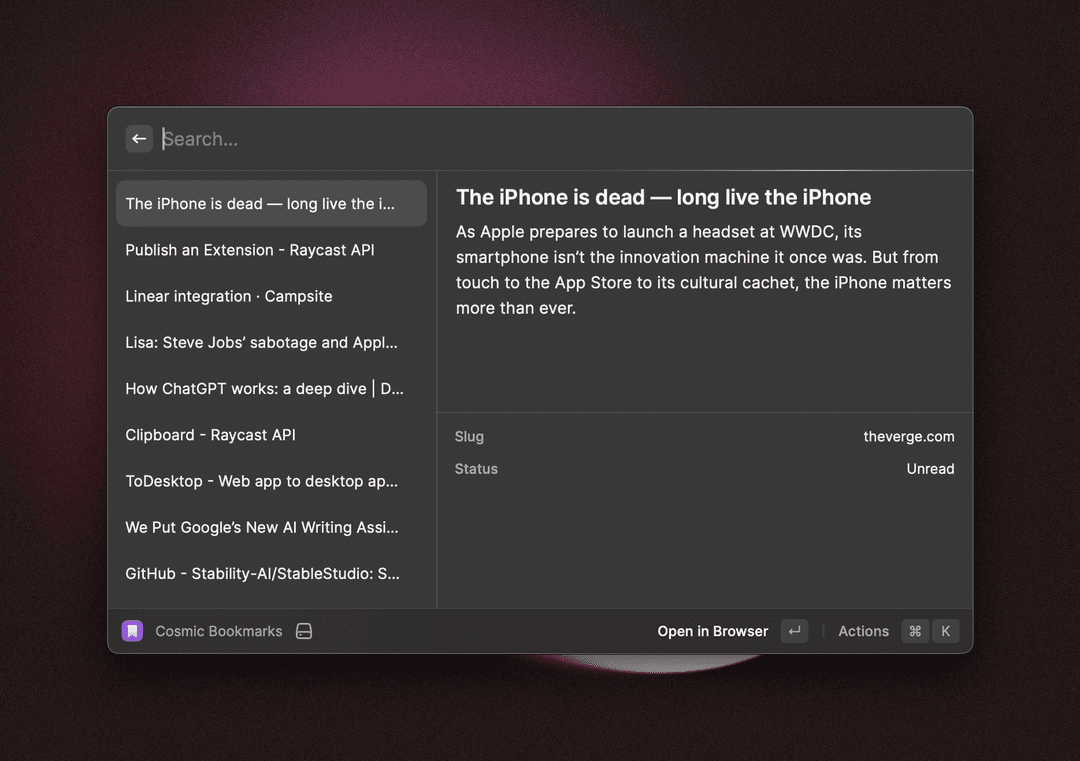
Task: Click the article description starting "As Apple prepares"
Action: pyautogui.click(x=703, y=270)
